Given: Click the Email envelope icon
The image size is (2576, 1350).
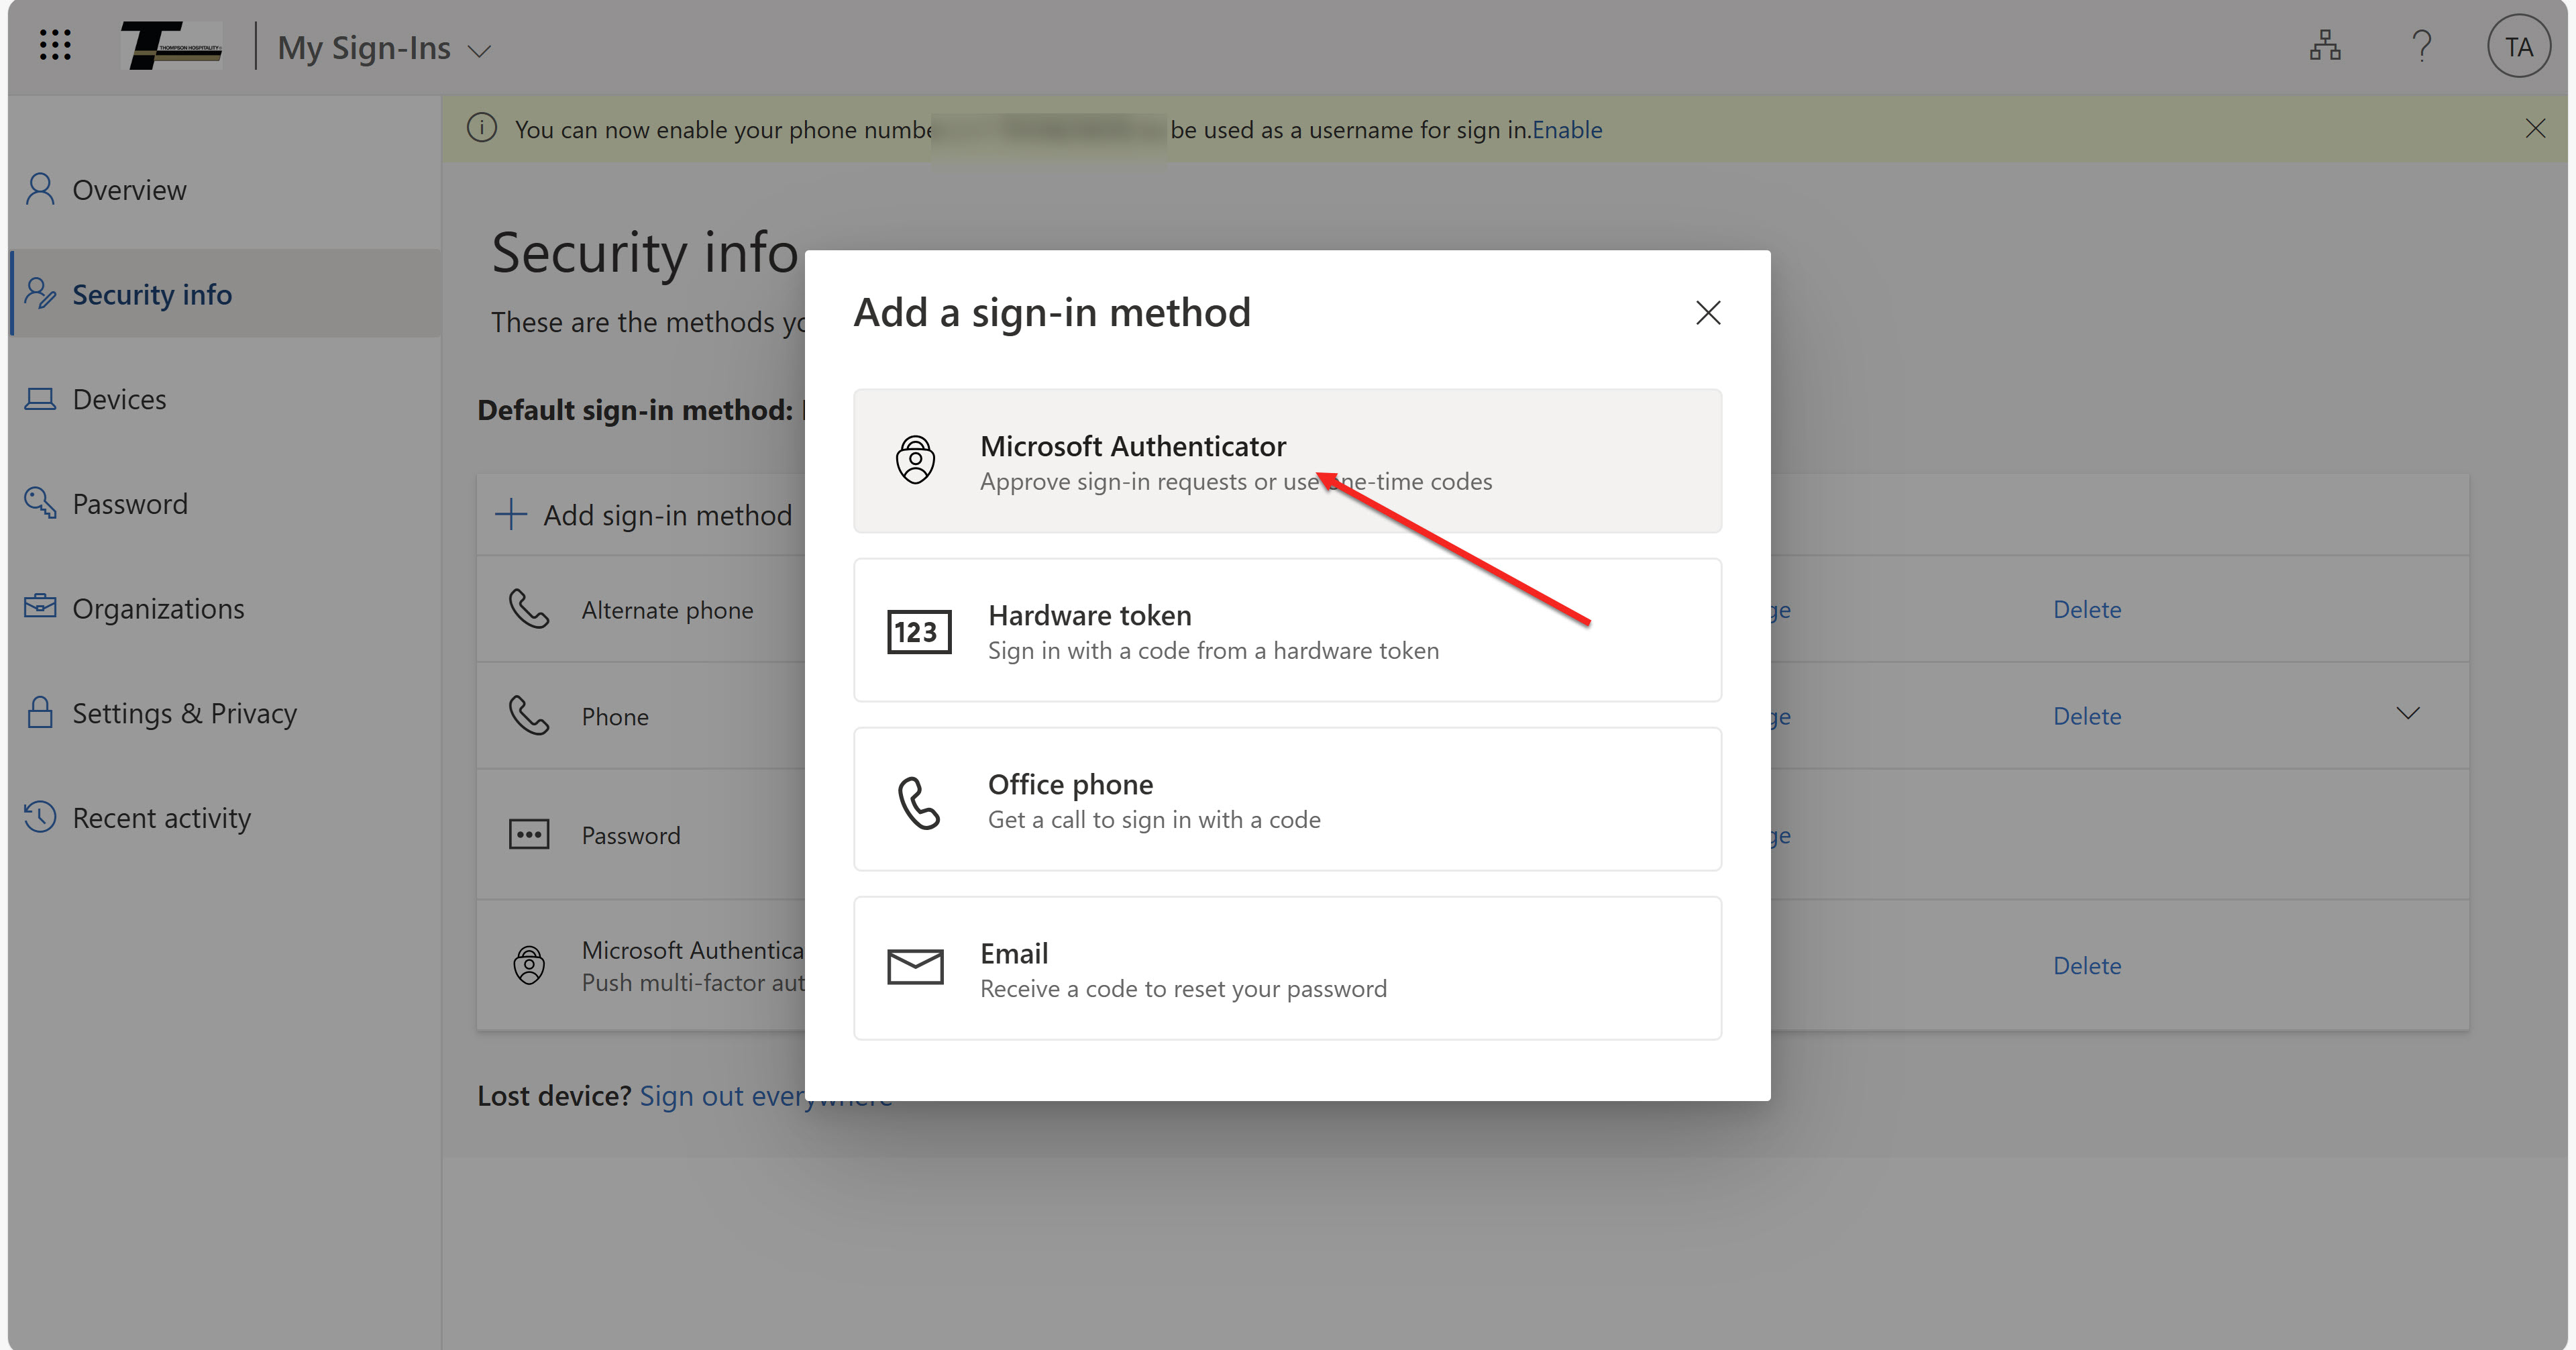Looking at the screenshot, I should pyautogui.click(x=915, y=967).
